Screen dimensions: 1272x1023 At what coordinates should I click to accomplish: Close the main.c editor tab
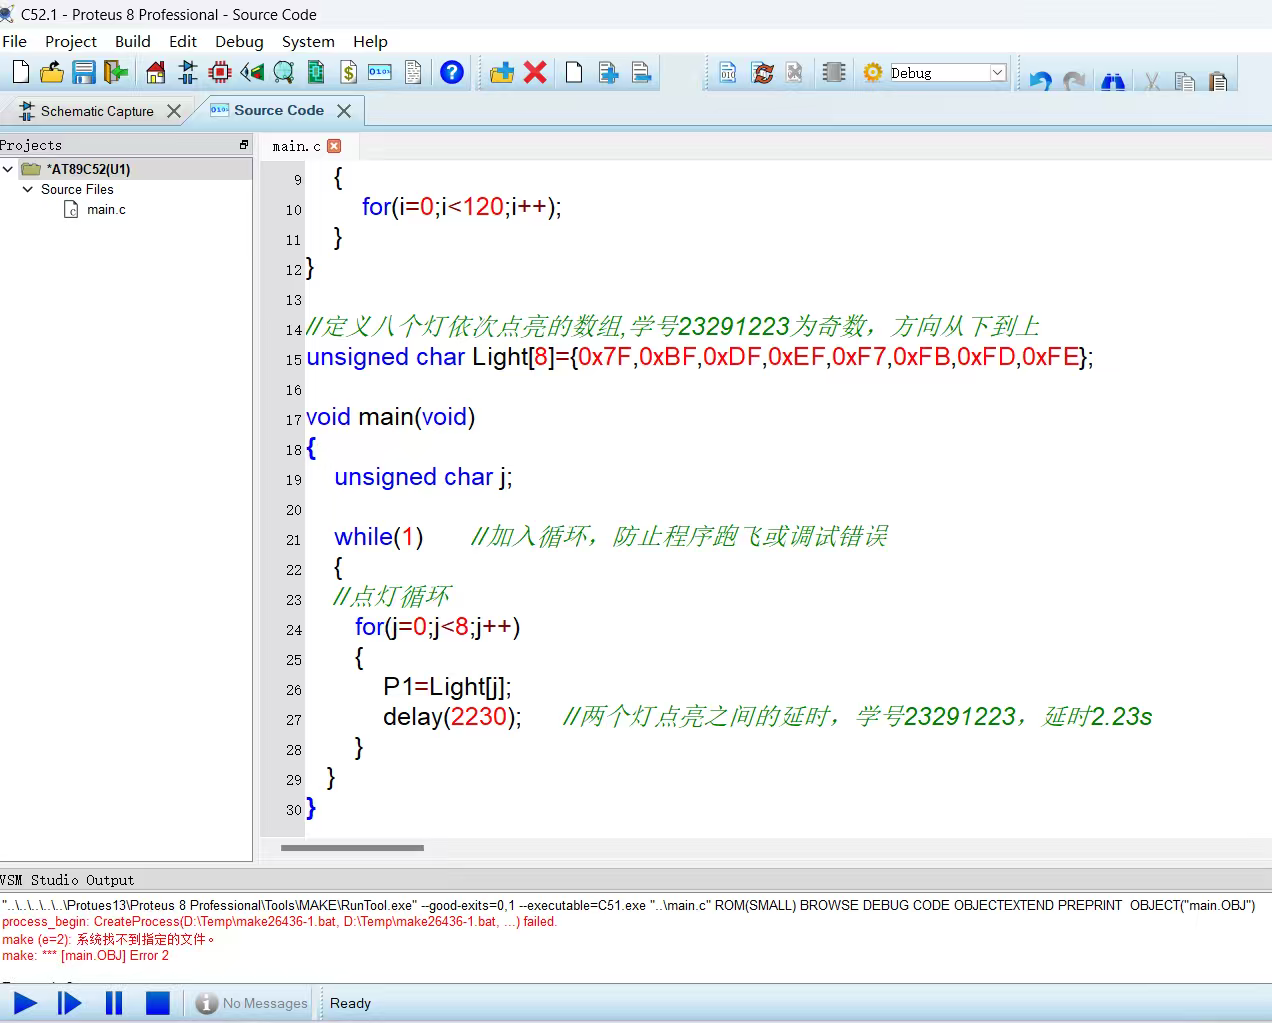[x=334, y=146]
